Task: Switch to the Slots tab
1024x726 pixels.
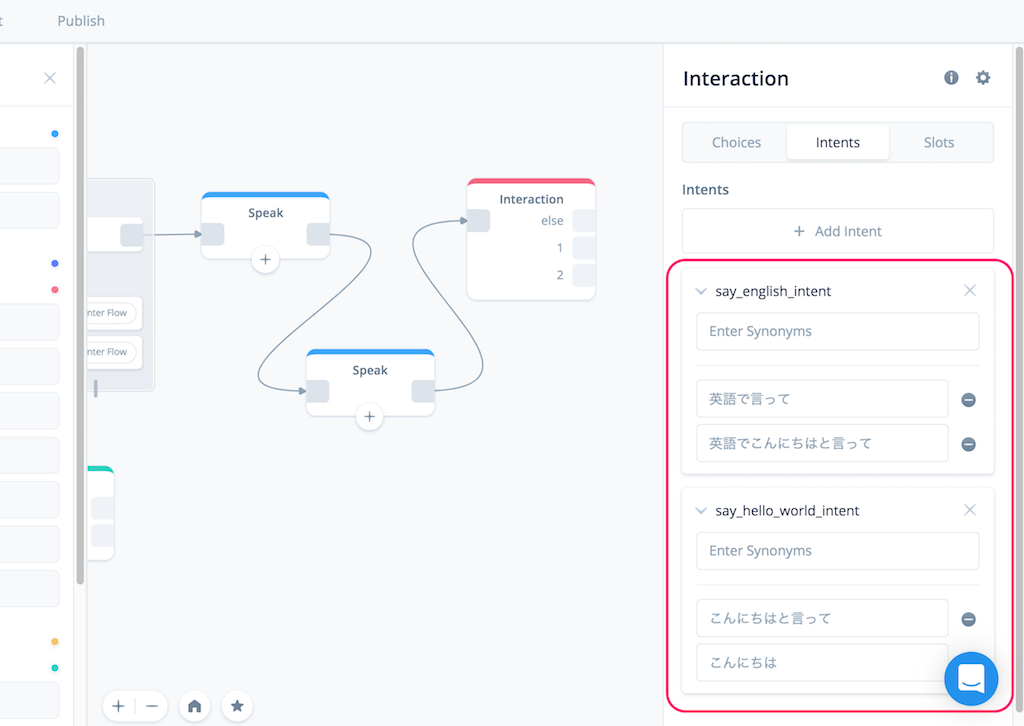Action: [939, 142]
